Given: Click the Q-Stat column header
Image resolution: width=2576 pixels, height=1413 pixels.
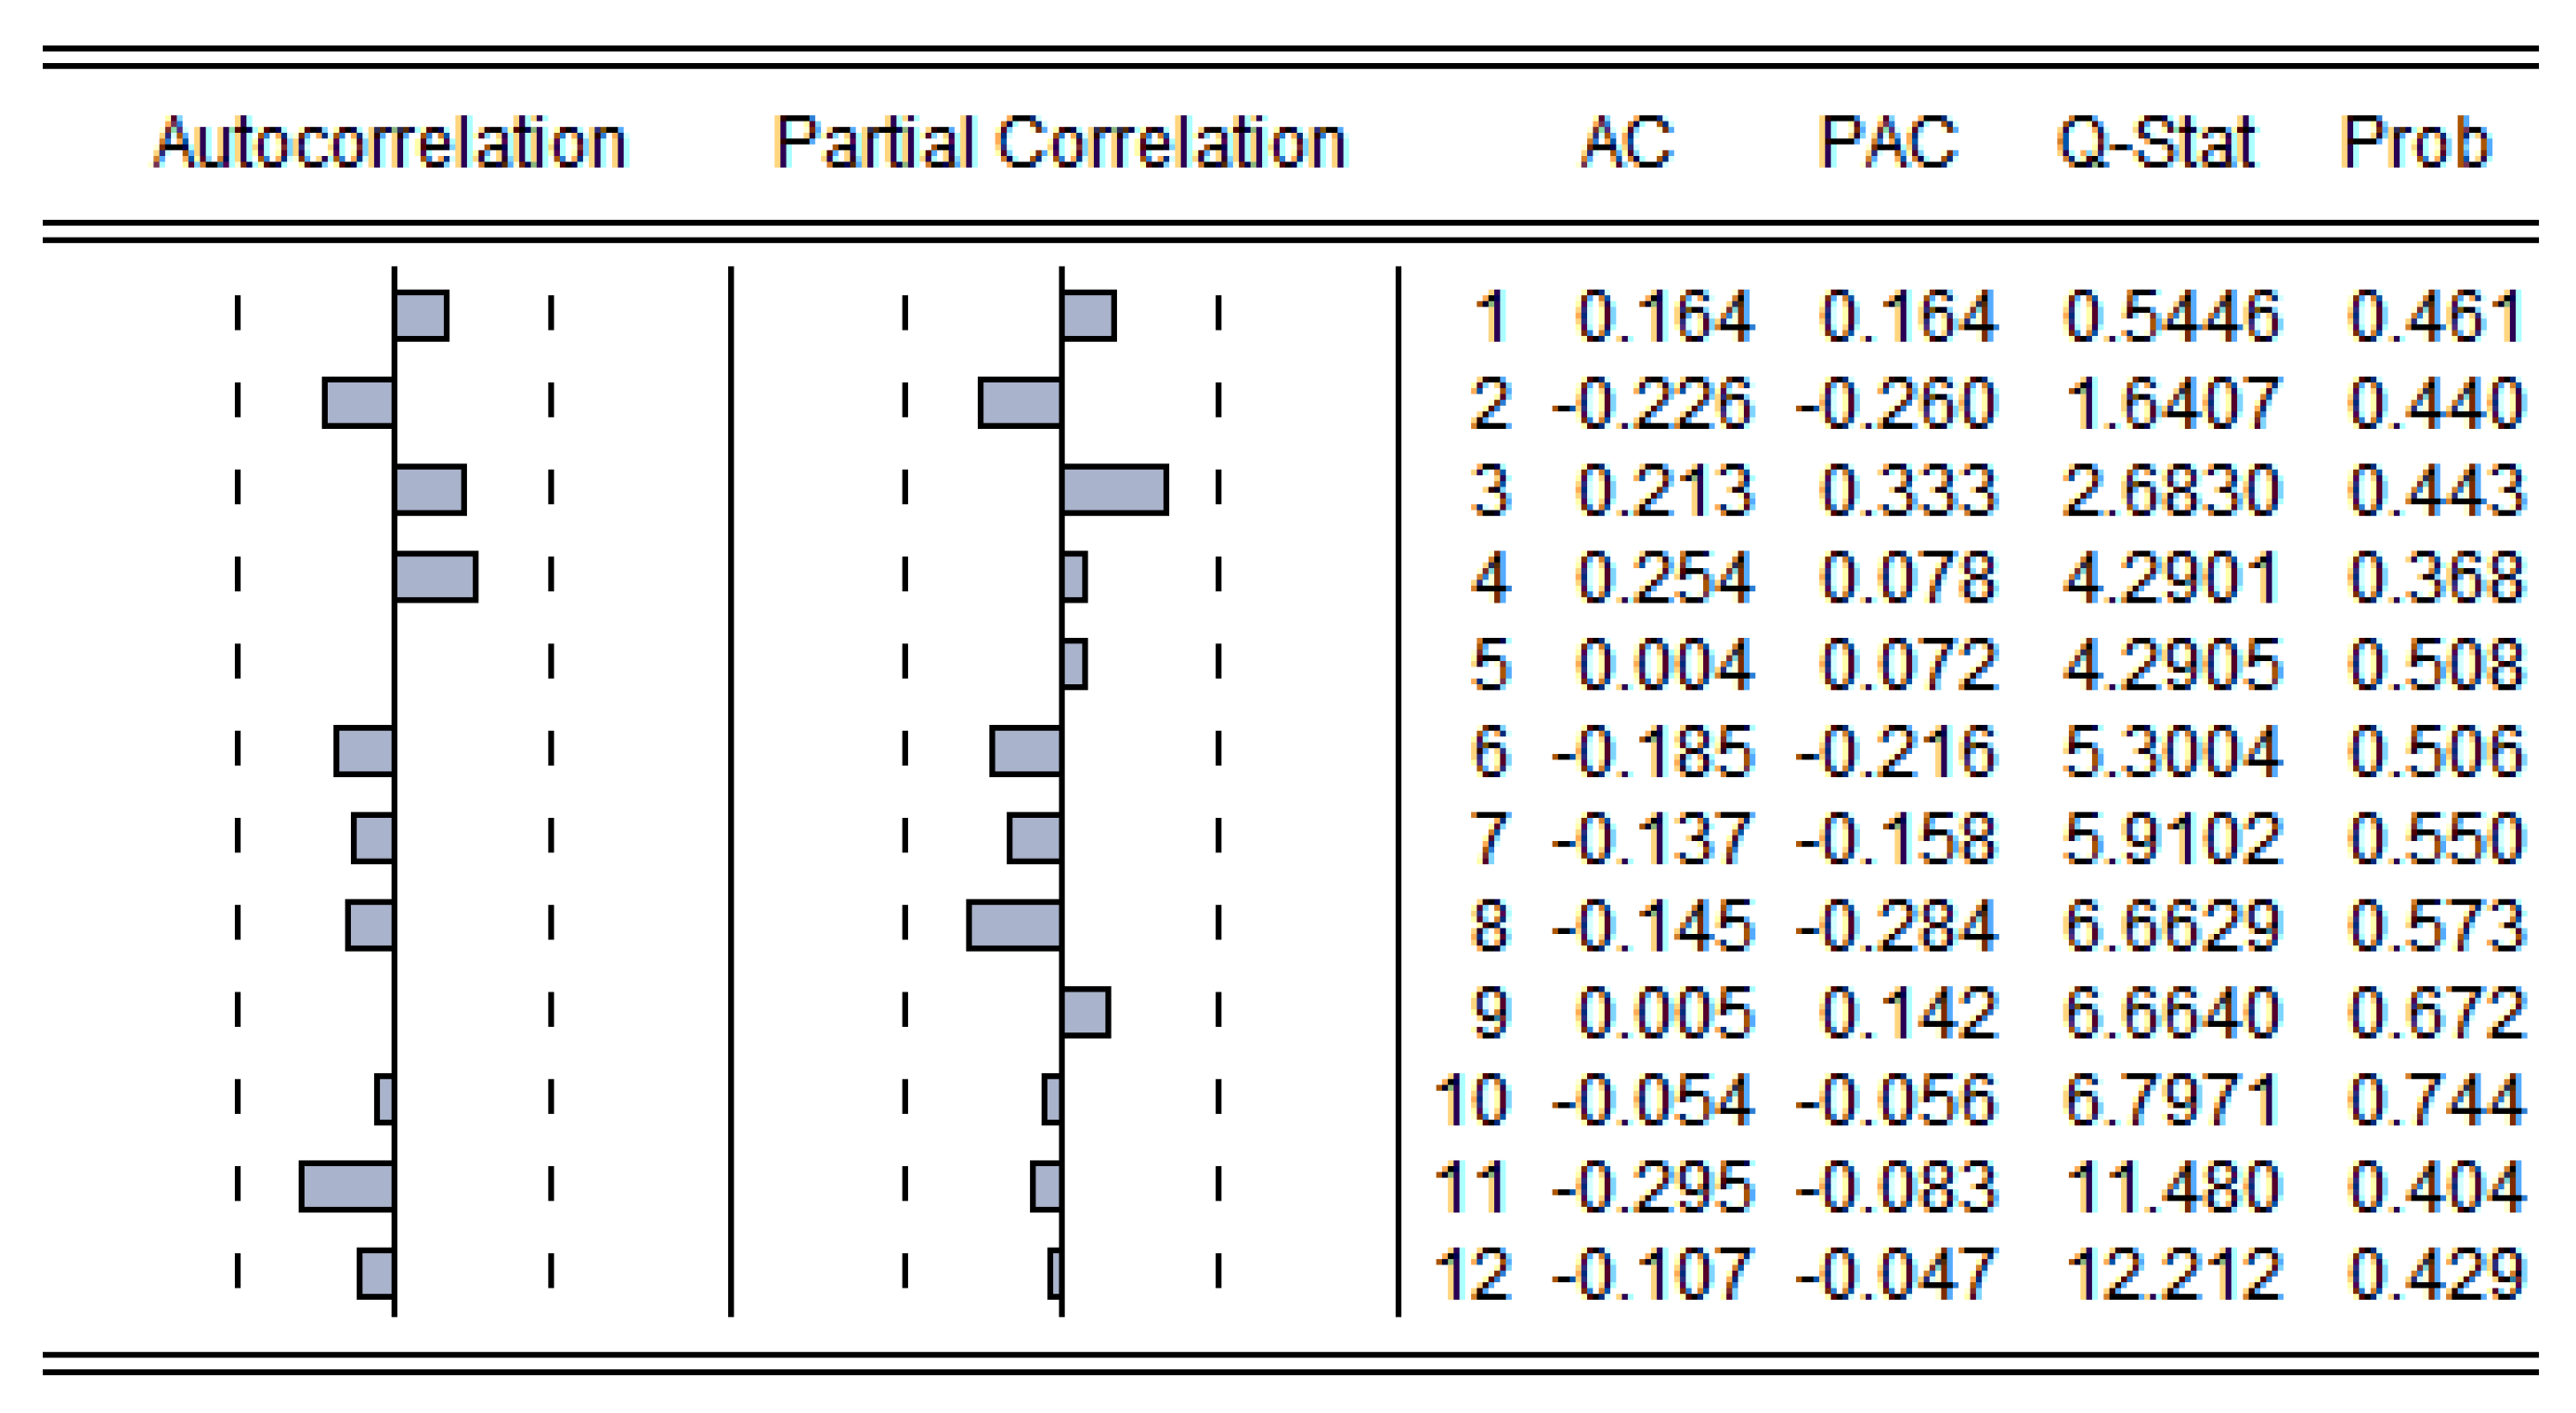Looking at the screenshot, I should tap(2156, 142).
